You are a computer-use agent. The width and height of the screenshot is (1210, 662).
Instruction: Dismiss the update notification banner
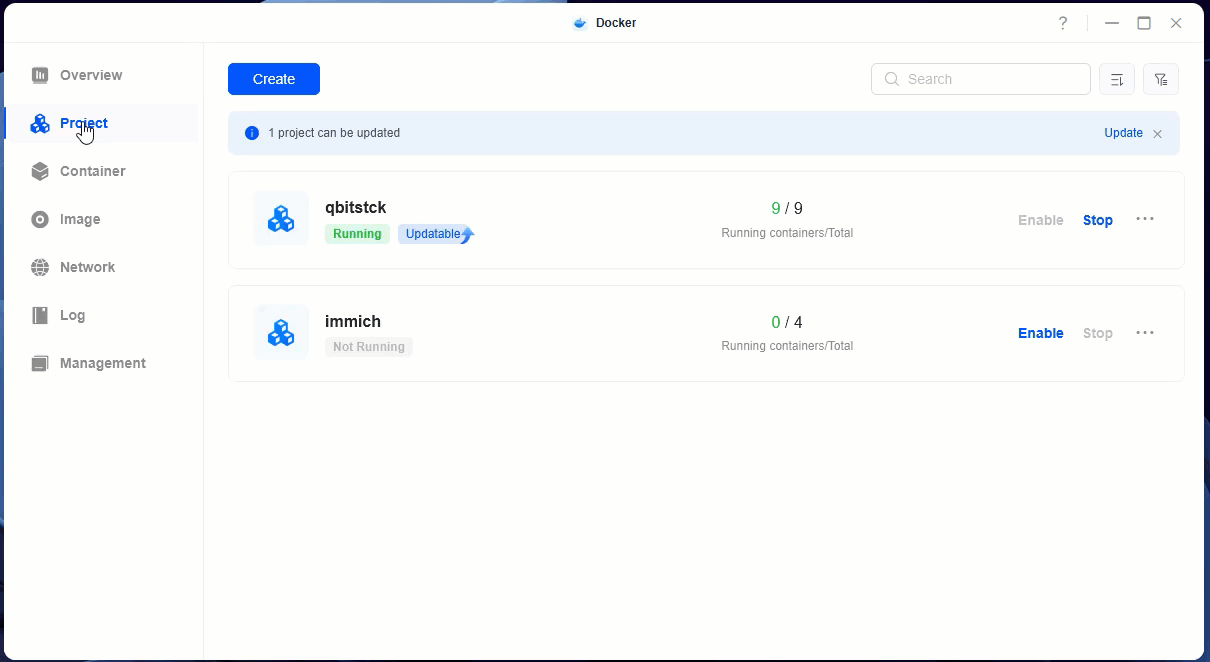[1157, 134]
